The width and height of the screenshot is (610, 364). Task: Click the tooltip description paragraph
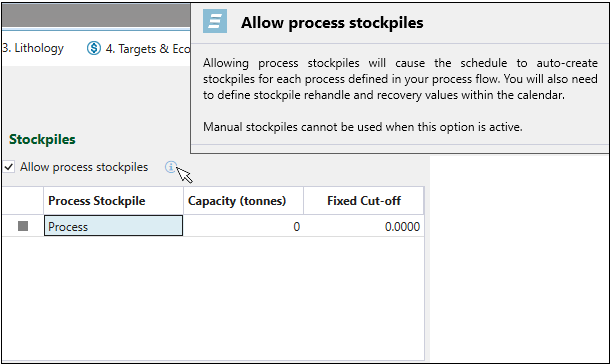(400, 79)
